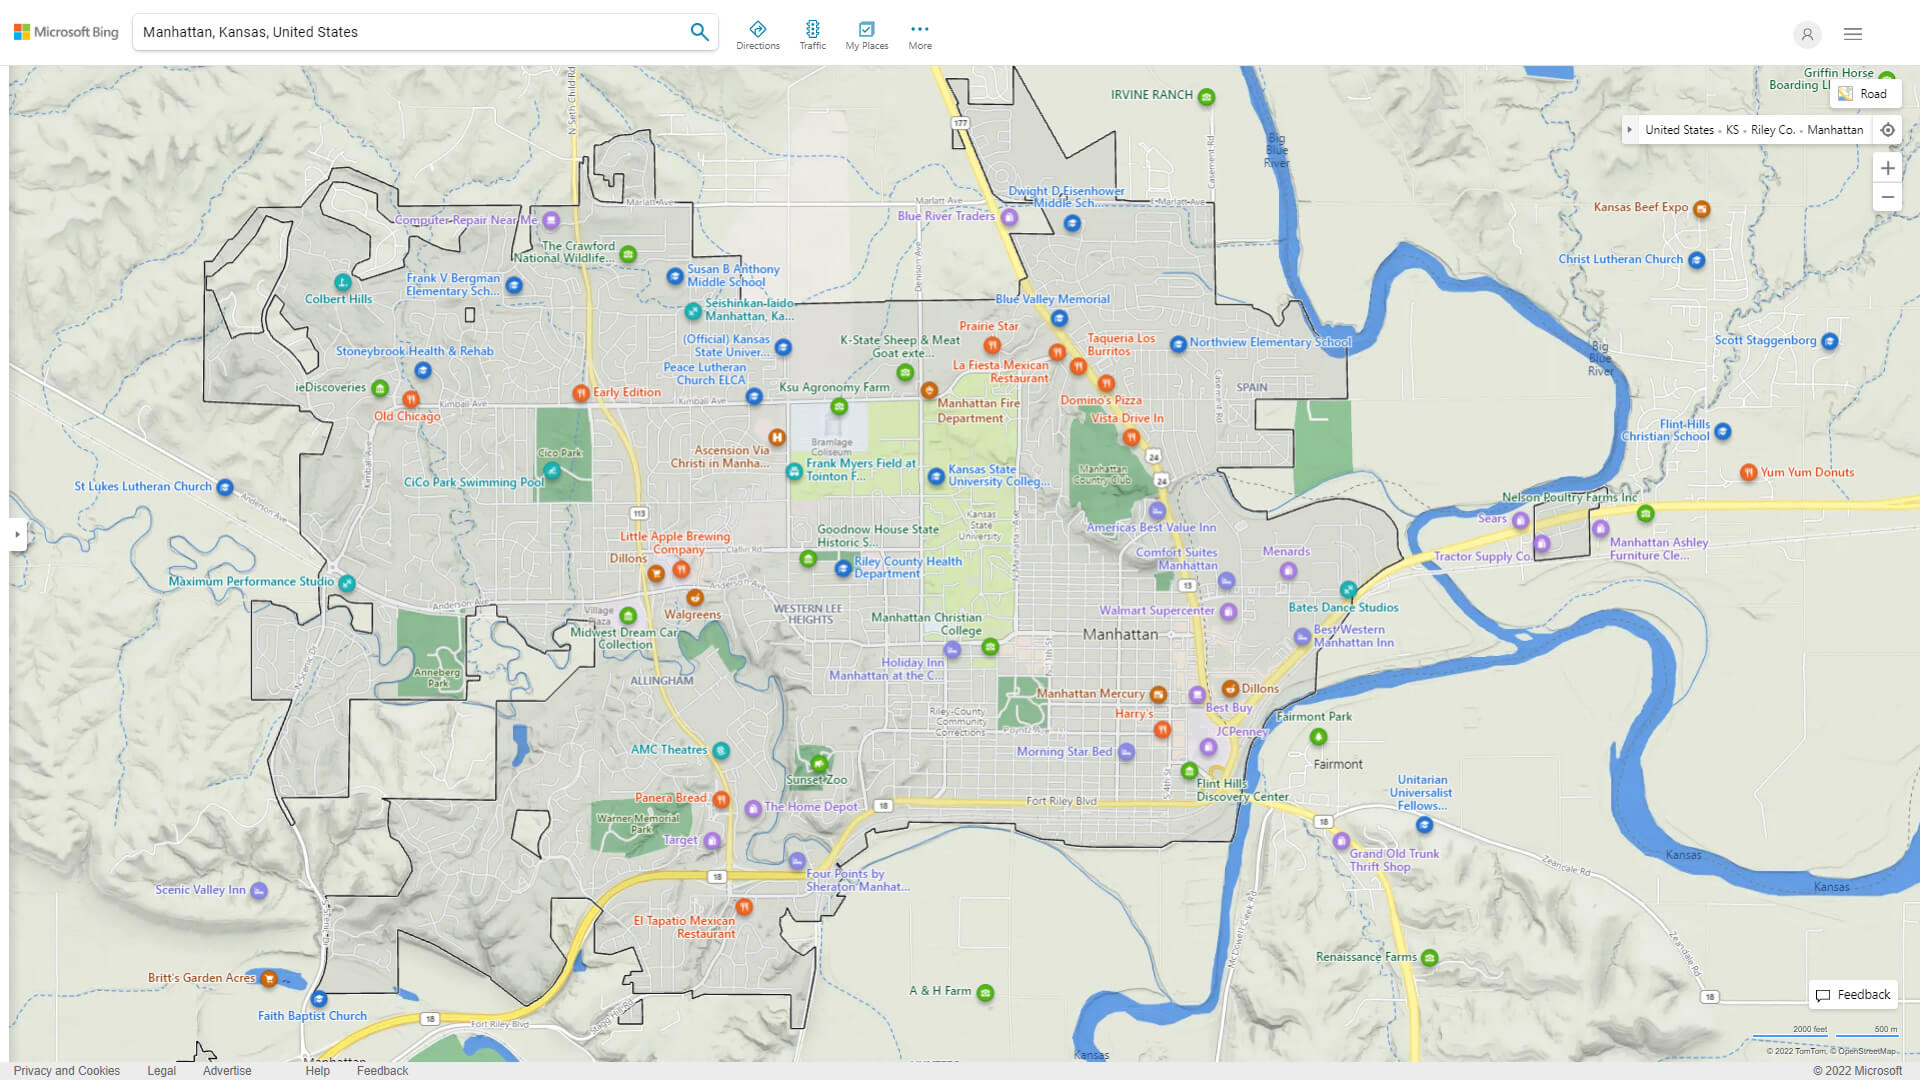1920x1080 pixels.
Task: Open the Directions panel
Action: 758,33
